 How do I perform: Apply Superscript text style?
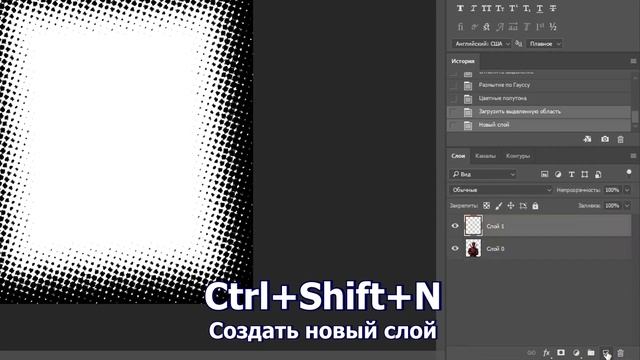513,8
